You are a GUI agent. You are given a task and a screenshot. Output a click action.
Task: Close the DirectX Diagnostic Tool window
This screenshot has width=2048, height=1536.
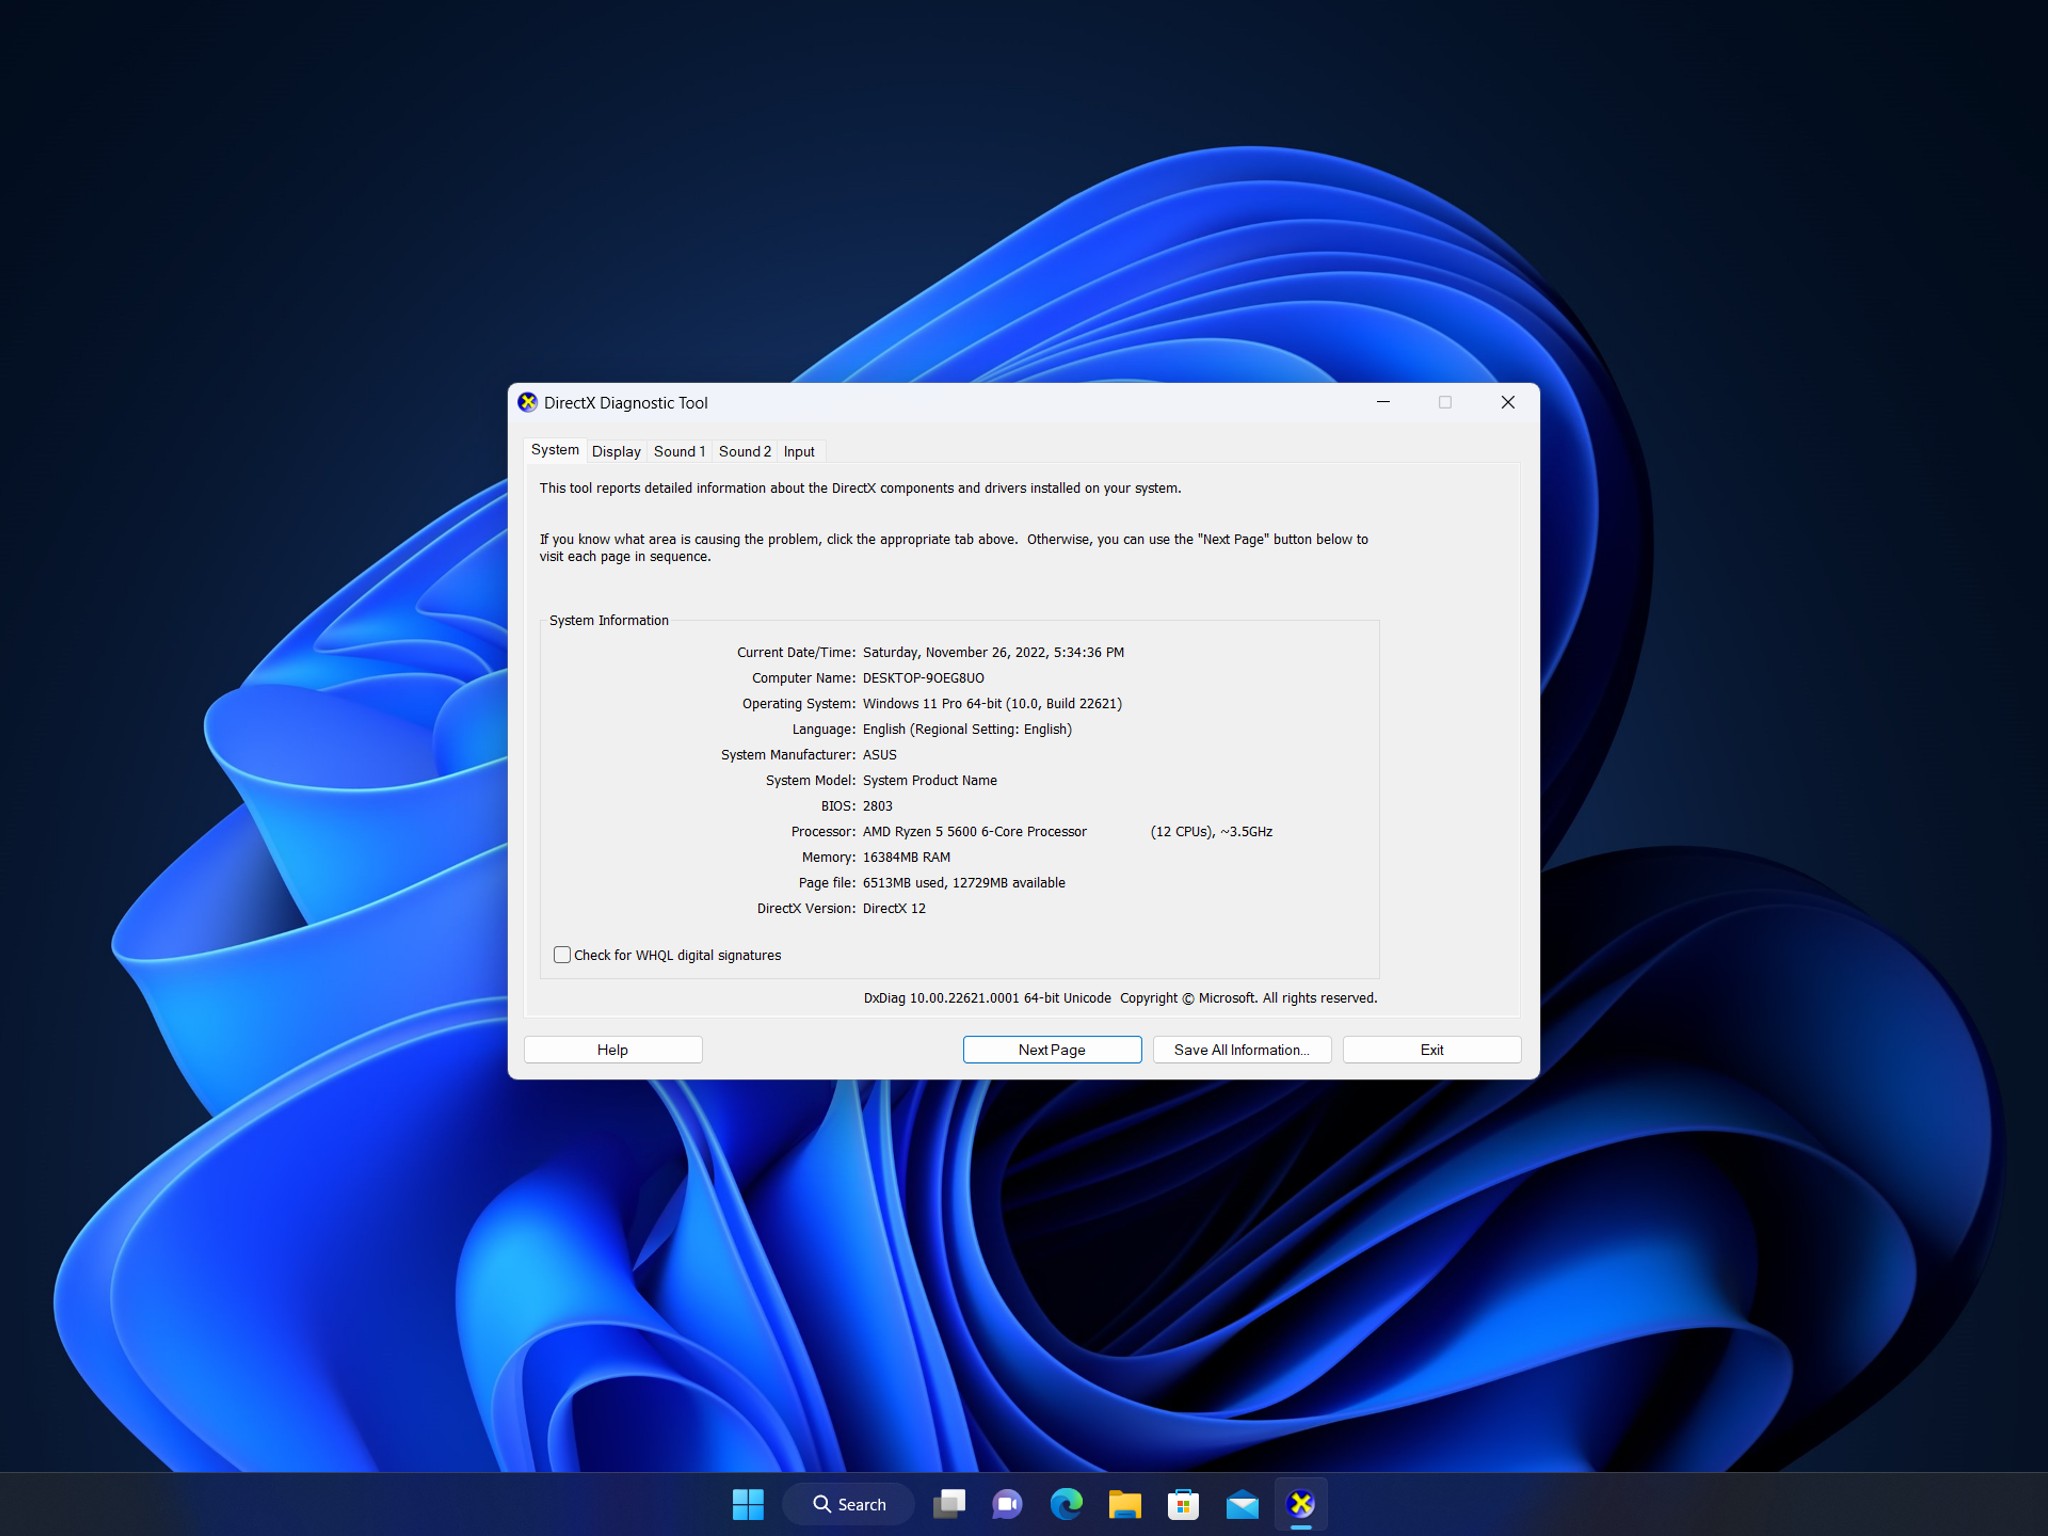coord(1508,402)
